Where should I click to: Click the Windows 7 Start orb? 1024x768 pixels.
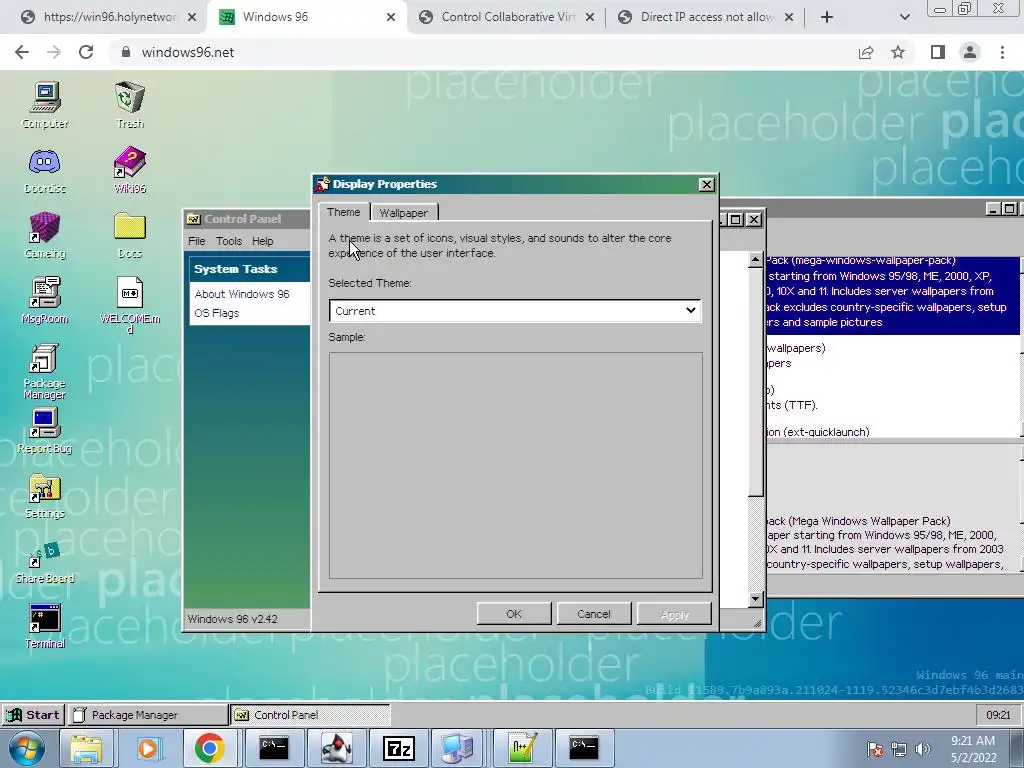coord(26,748)
